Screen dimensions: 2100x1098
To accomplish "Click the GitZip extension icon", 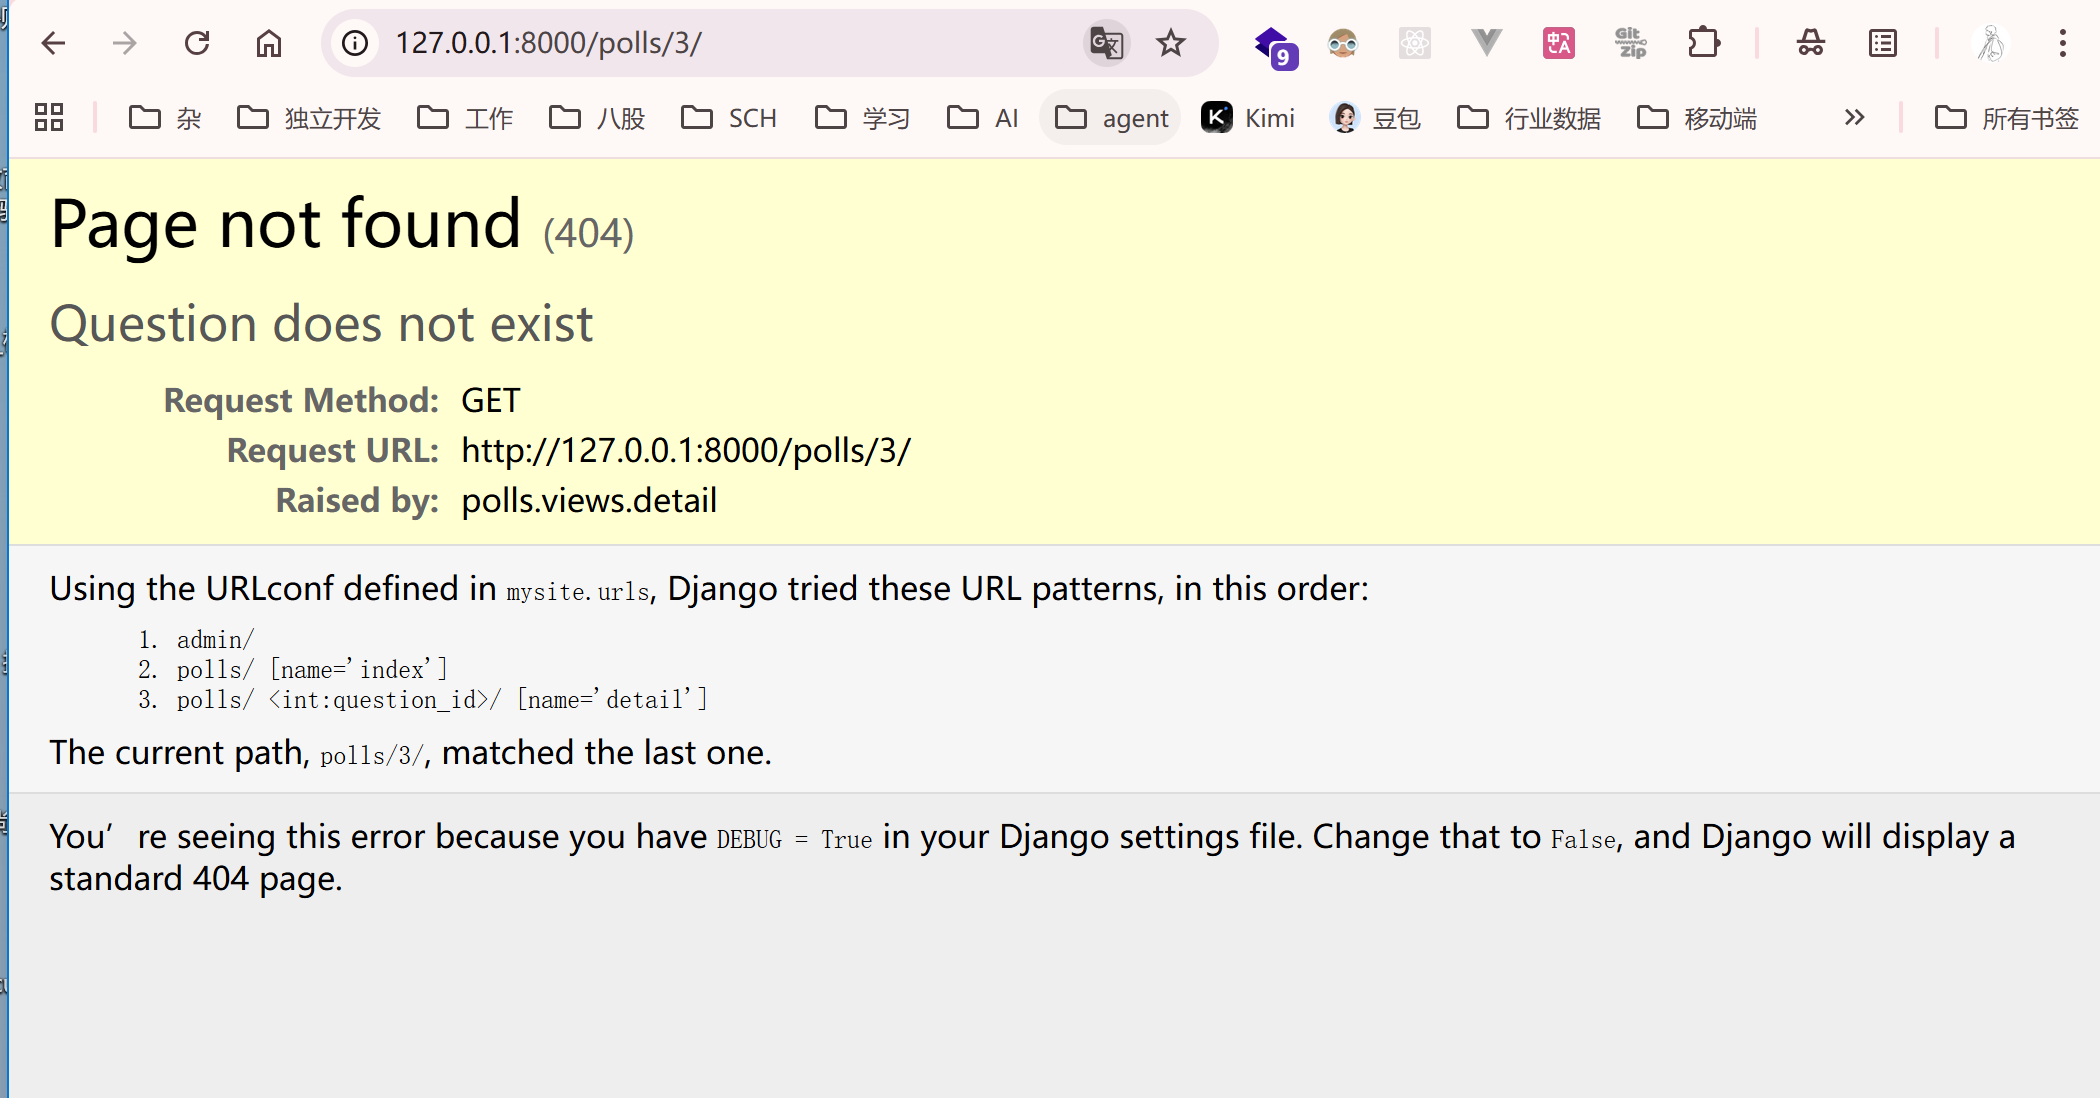I will point(1630,43).
